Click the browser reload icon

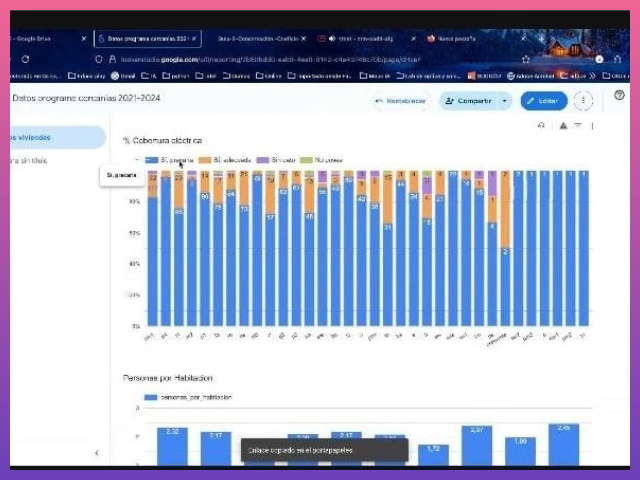[25, 59]
